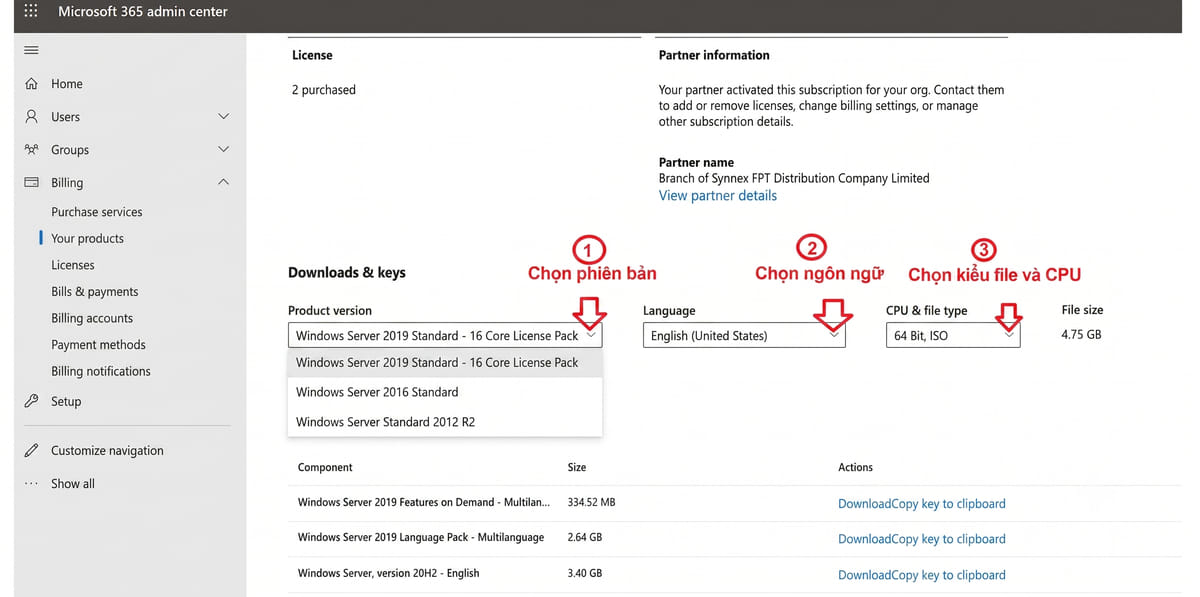Select Windows Server 2016 Standard option
This screenshot has width=1200, height=597.
click(445, 392)
